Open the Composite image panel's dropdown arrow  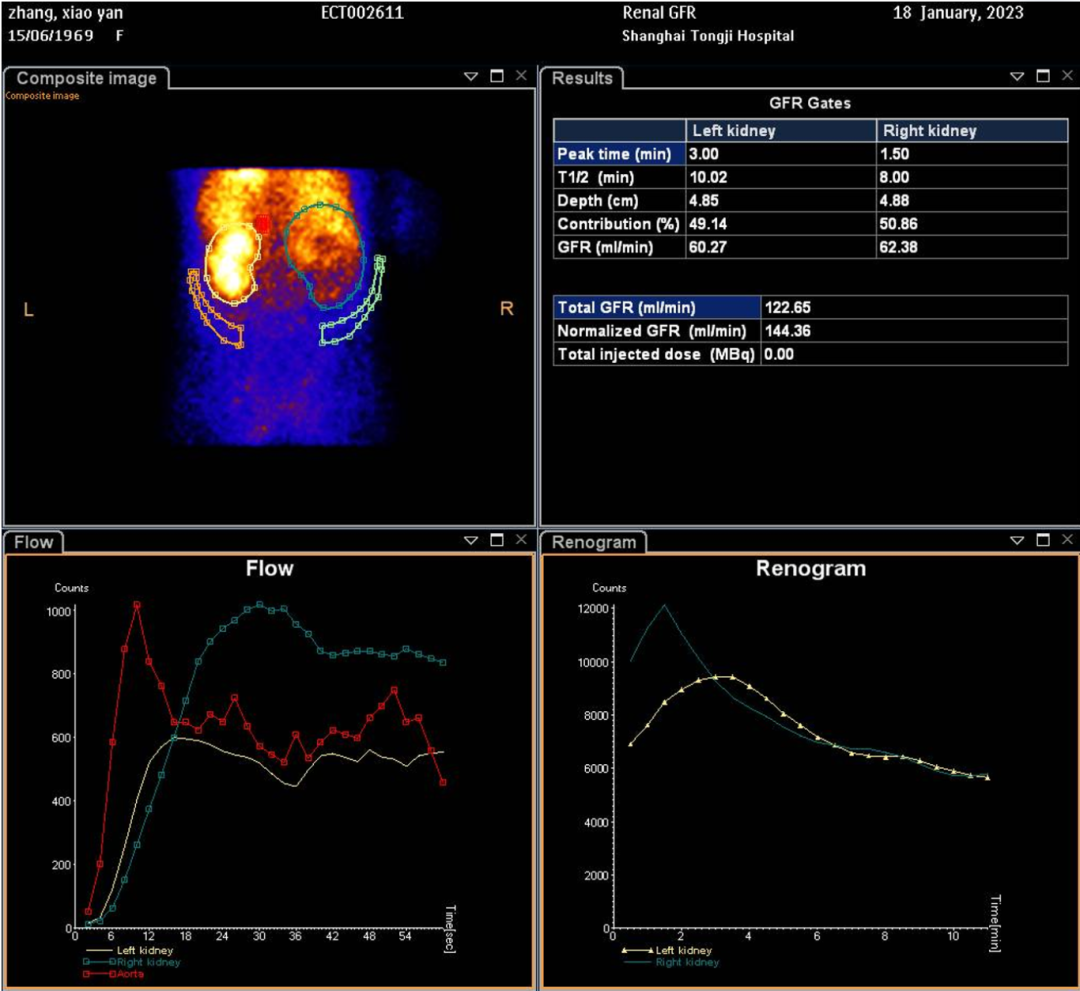pyautogui.click(x=471, y=76)
